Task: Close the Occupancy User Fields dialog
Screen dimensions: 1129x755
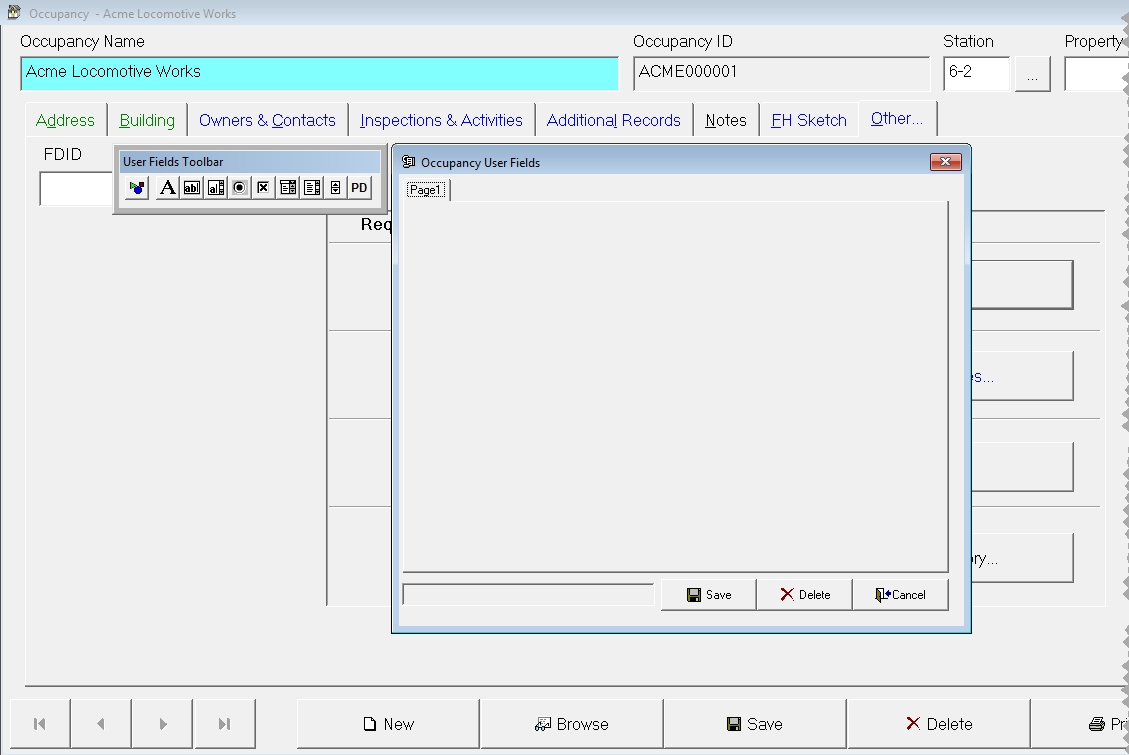Action: [x=945, y=162]
